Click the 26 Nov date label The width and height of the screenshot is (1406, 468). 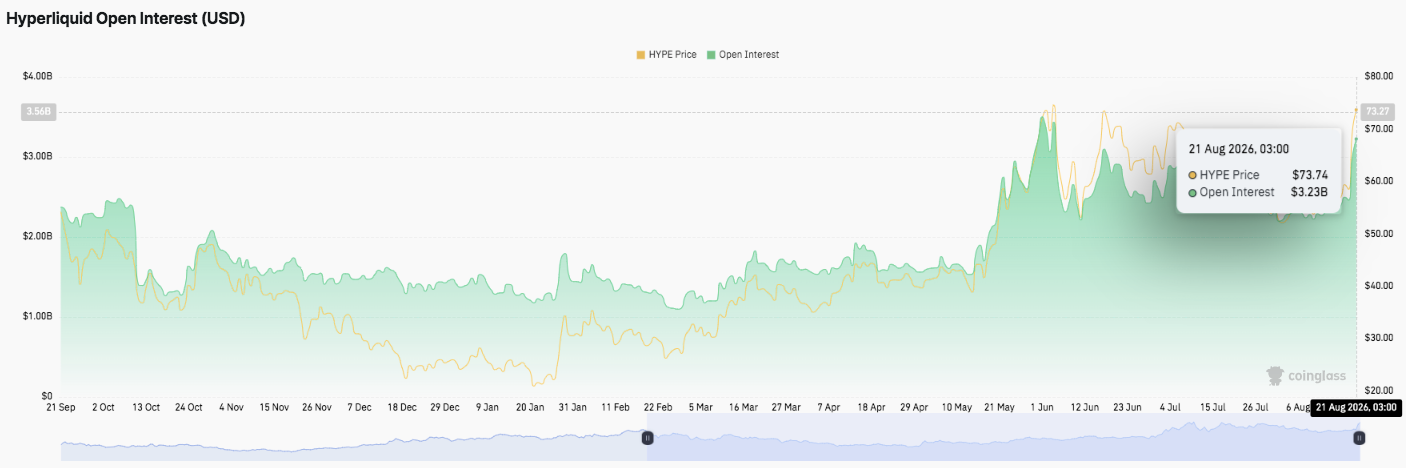tap(316, 408)
